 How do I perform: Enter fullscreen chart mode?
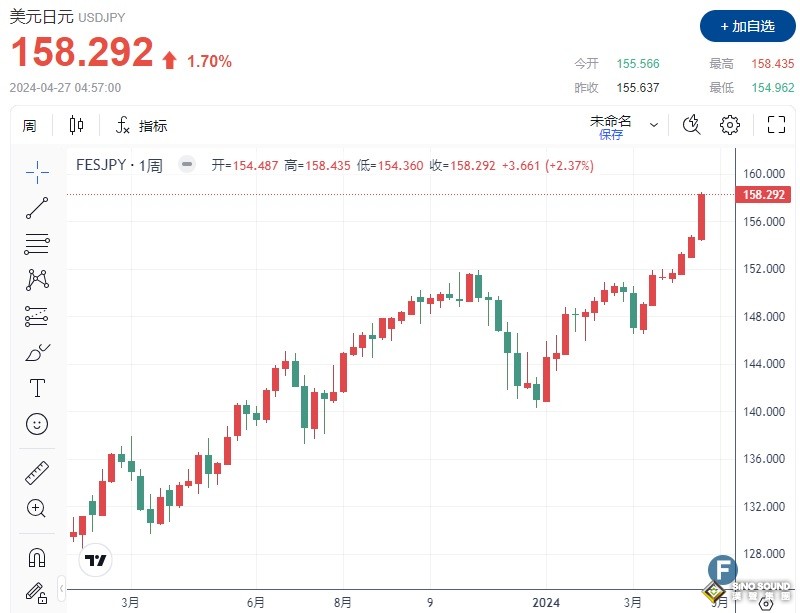[776, 125]
